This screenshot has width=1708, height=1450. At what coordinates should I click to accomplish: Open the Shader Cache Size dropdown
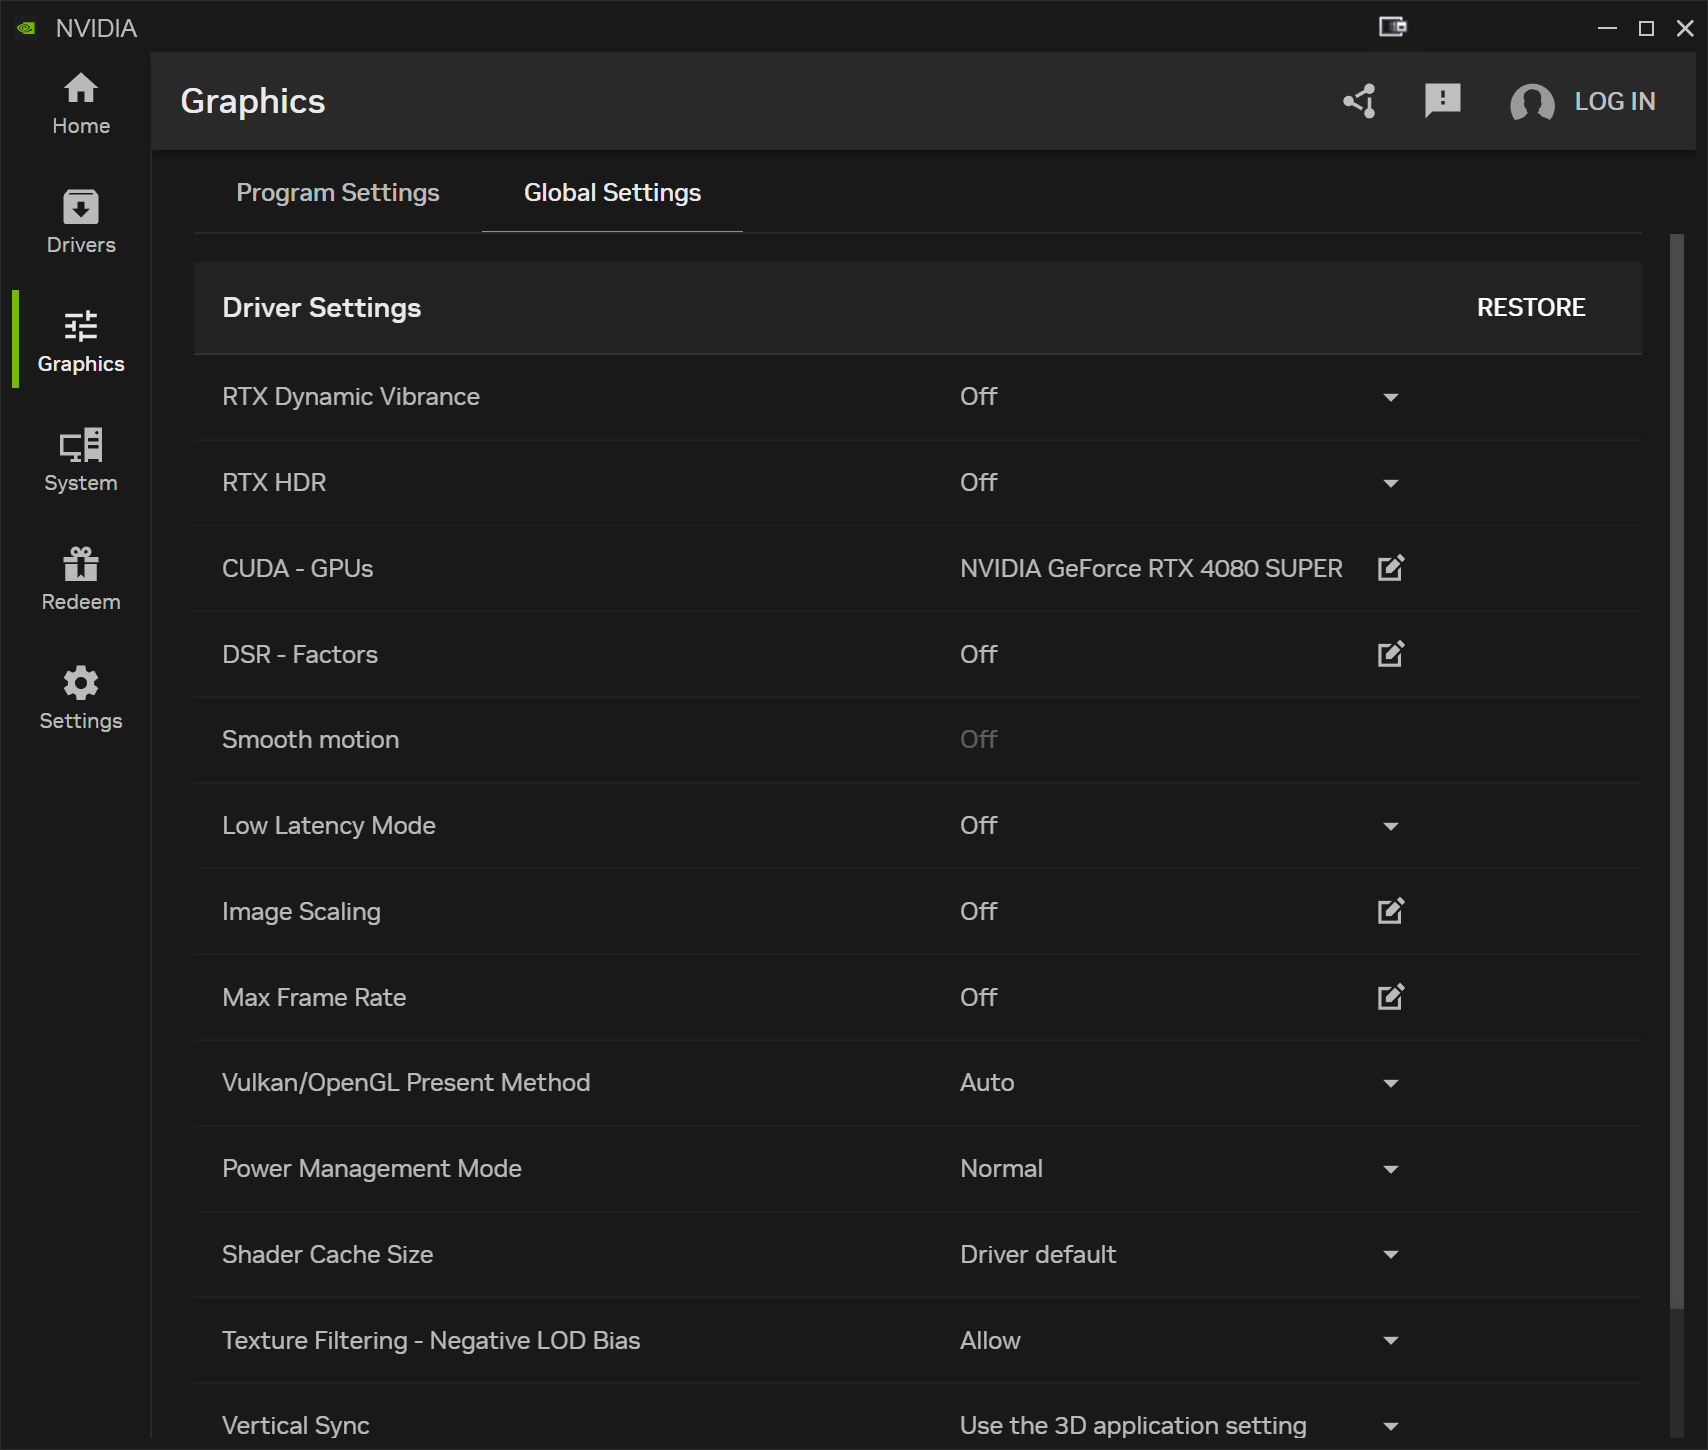[x=1391, y=1255]
